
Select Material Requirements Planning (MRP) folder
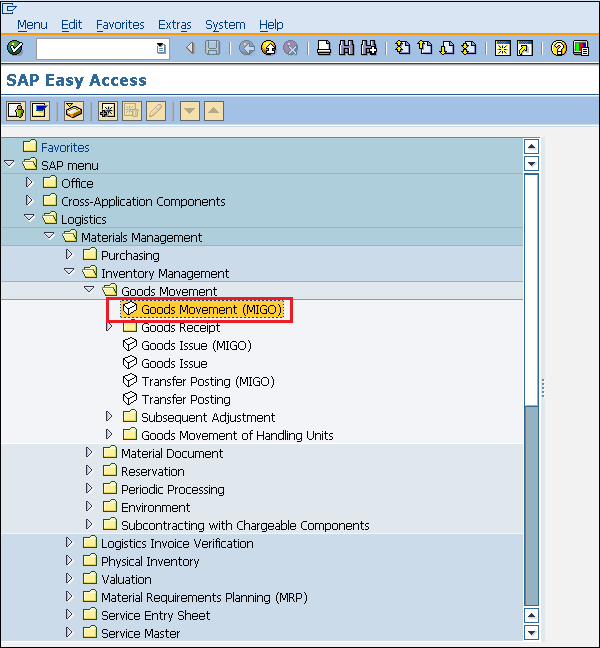pyautogui.click(x=205, y=598)
